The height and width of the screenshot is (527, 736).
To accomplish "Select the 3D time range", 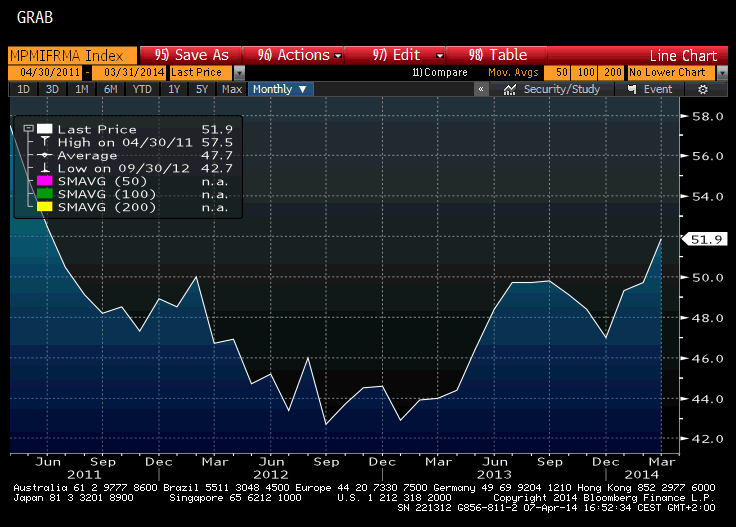I will coord(52,89).
